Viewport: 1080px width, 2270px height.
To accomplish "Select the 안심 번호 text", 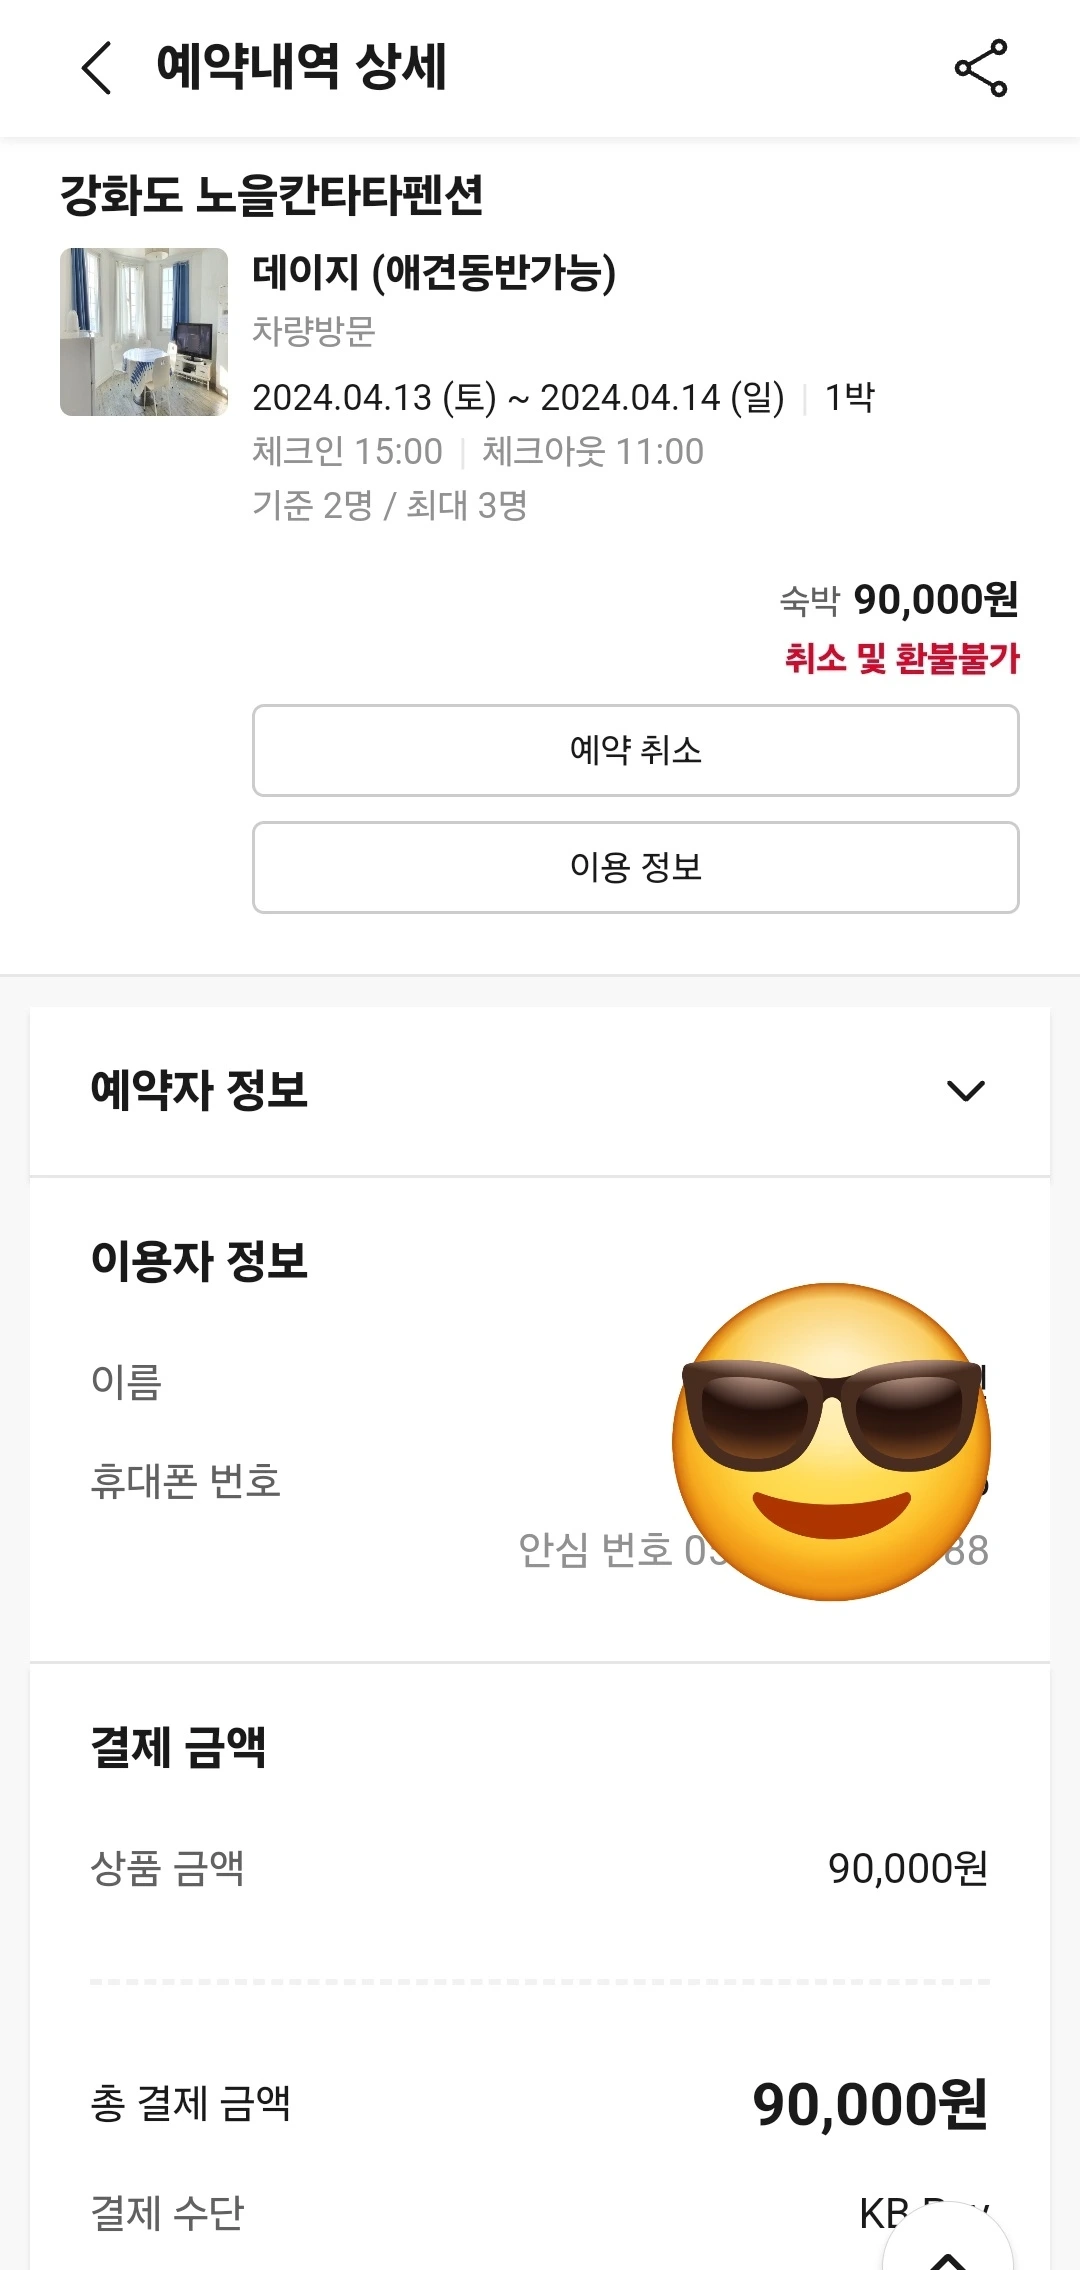I will coord(594,1550).
